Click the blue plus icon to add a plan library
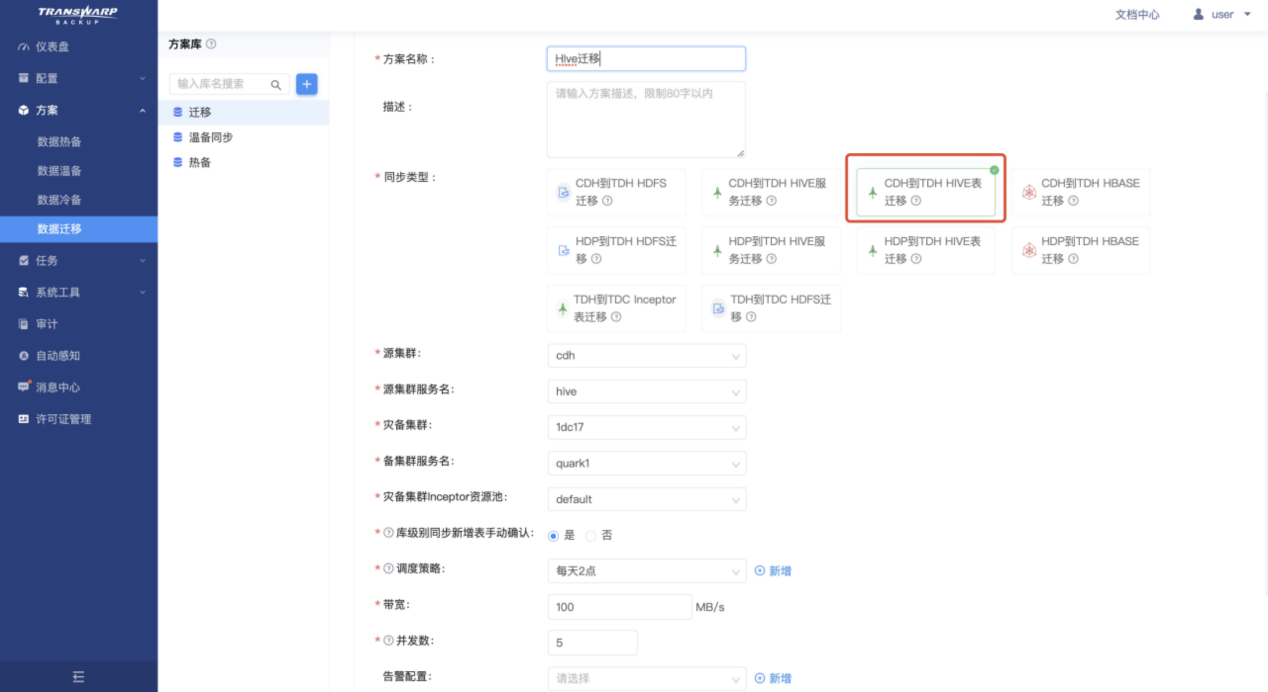1268x692 pixels. (307, 84)
